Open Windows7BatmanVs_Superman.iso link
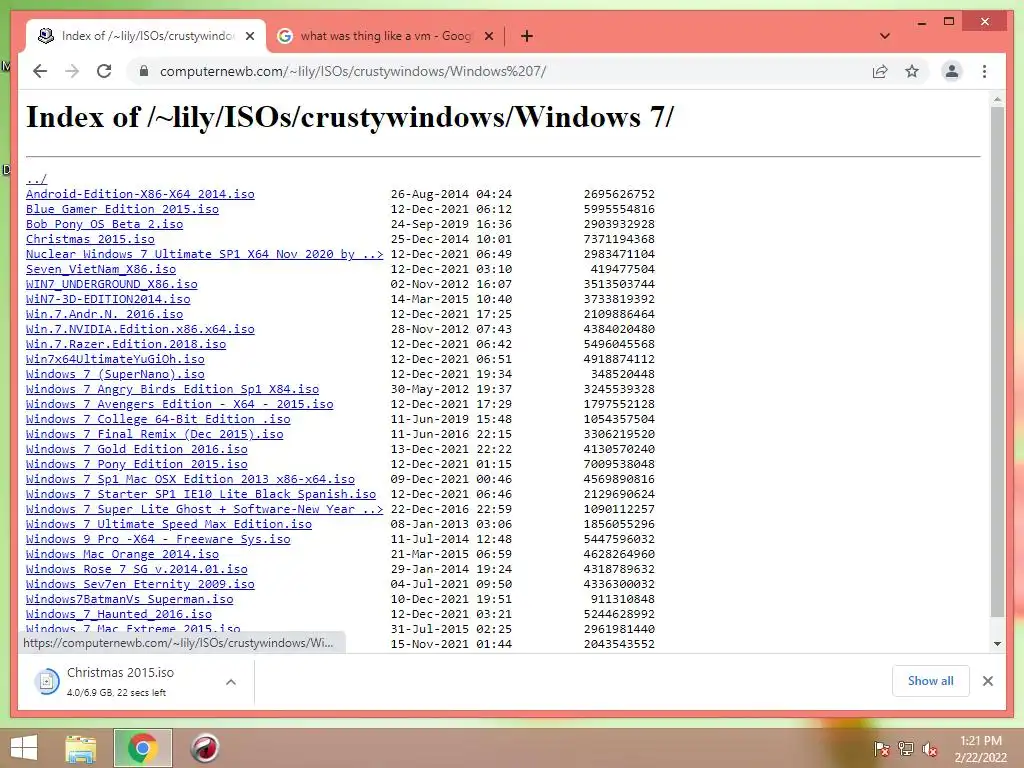 129,600
